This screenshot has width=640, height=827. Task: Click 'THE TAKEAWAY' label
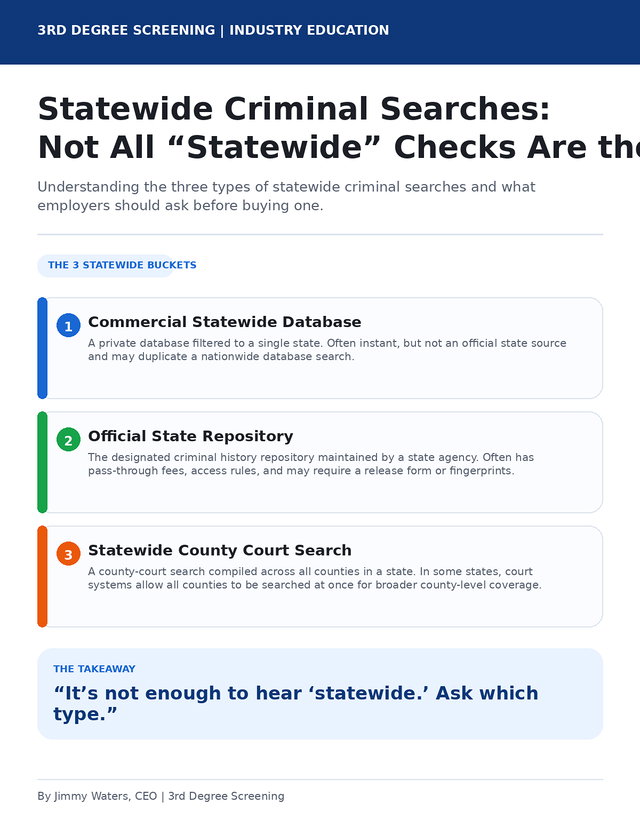[94, 669]
